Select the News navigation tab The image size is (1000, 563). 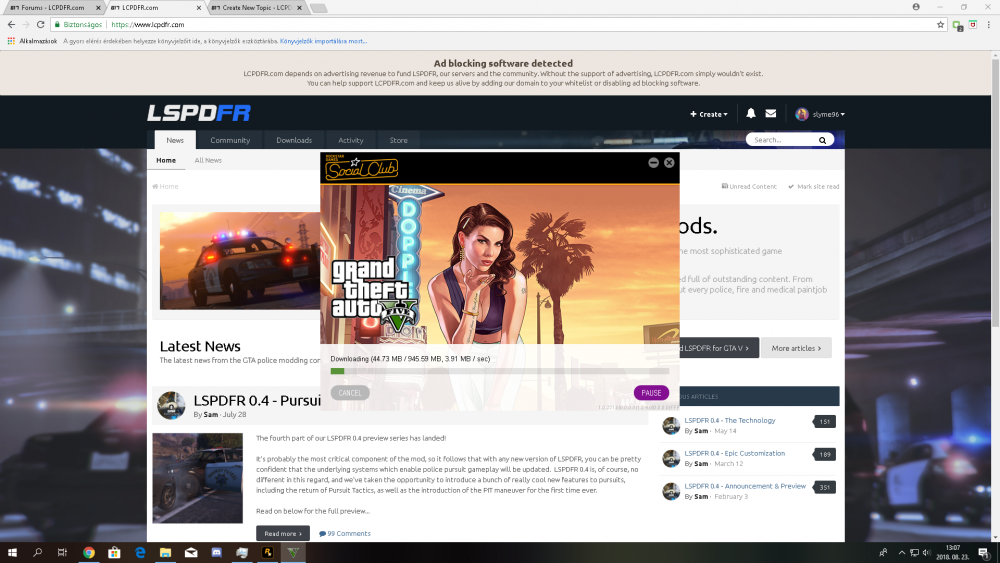click(175, 140)
